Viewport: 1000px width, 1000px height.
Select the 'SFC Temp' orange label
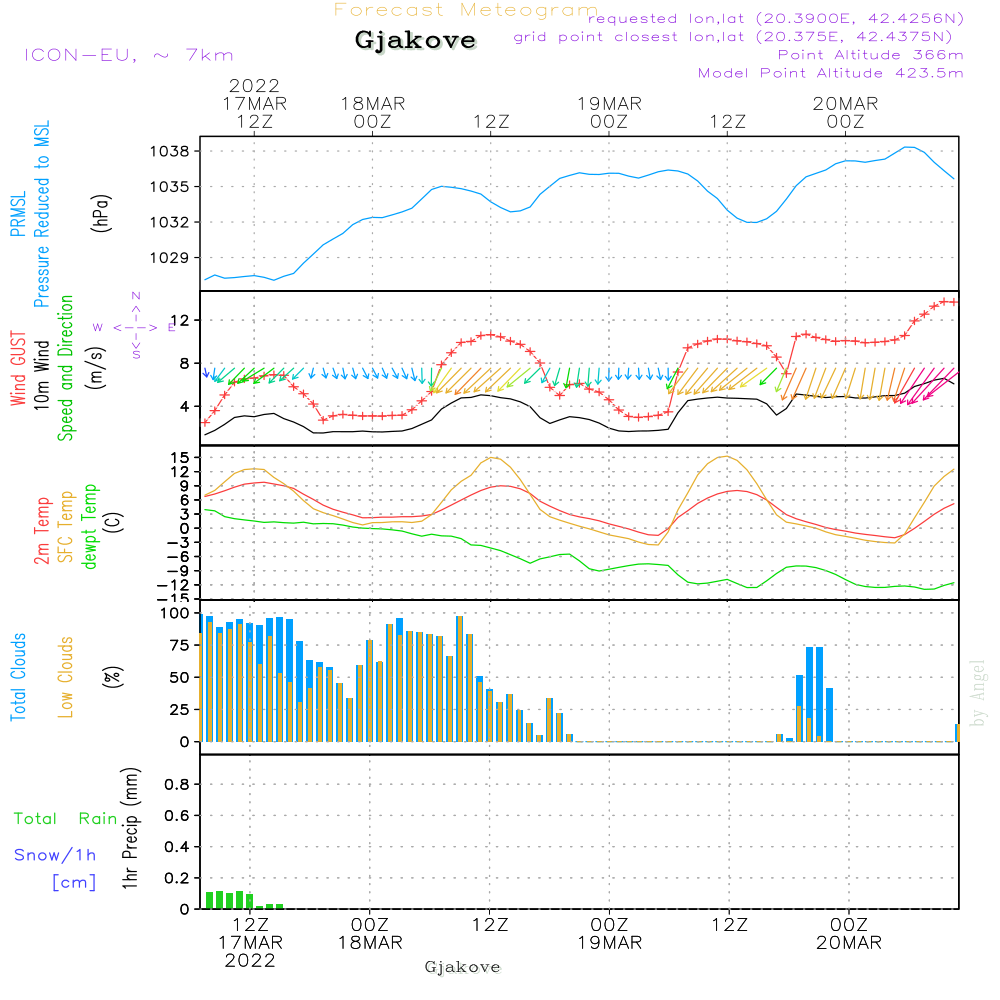coord(65,527)
